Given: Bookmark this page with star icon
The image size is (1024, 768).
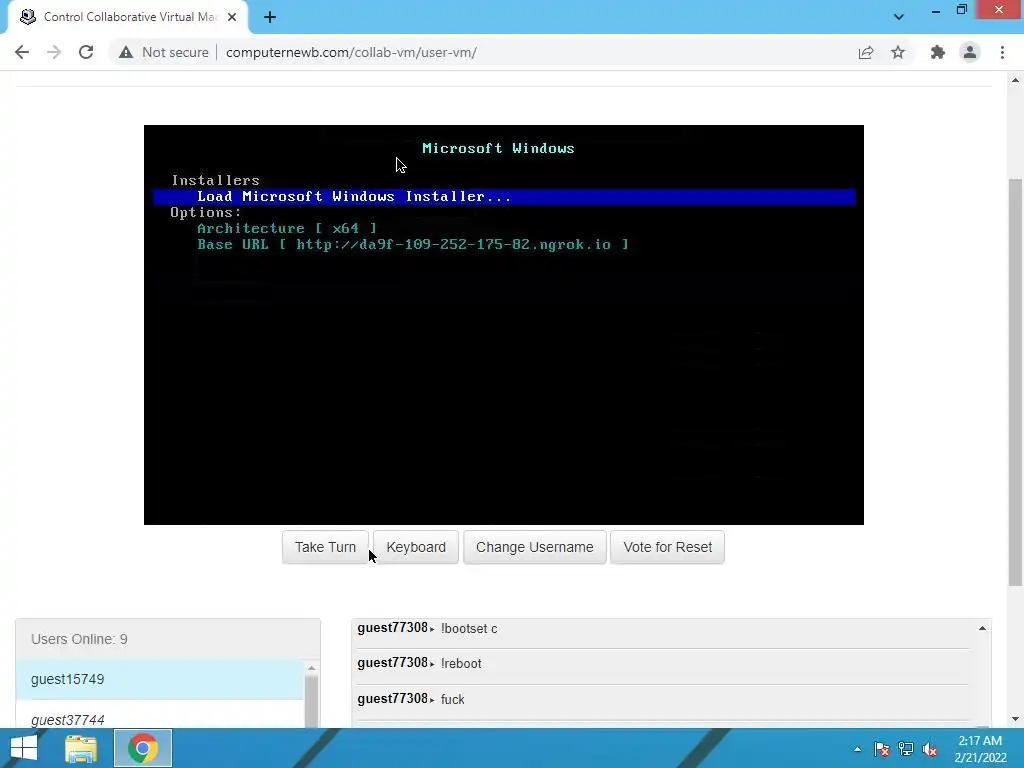Looking at the screenshot, I should [898, 52].
